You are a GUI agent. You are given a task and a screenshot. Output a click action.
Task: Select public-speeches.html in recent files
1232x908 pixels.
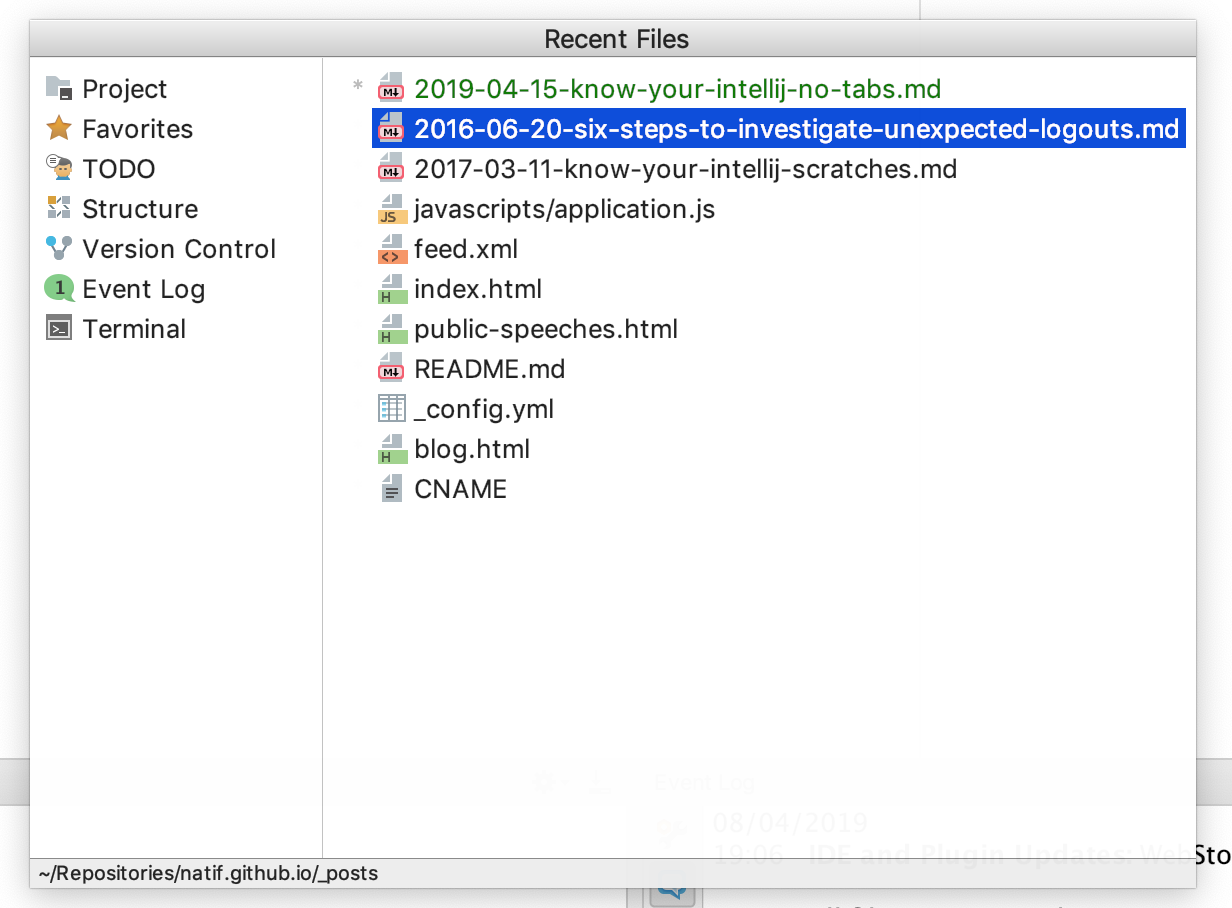(546, 329)
